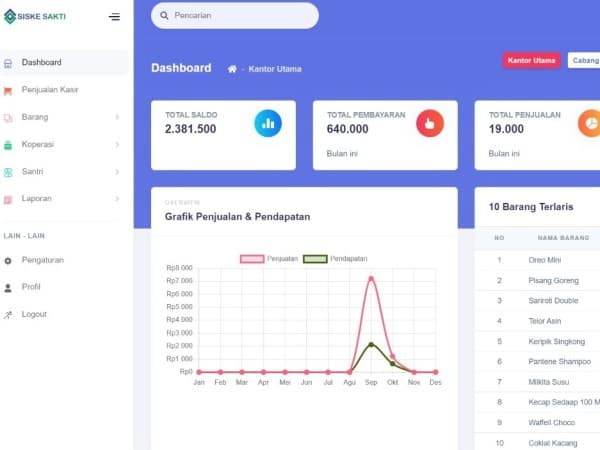Viewport: 600px width, 450px height.
Task: Click the Total Penjualan pie icon
Action: click(x=590, y=123)
